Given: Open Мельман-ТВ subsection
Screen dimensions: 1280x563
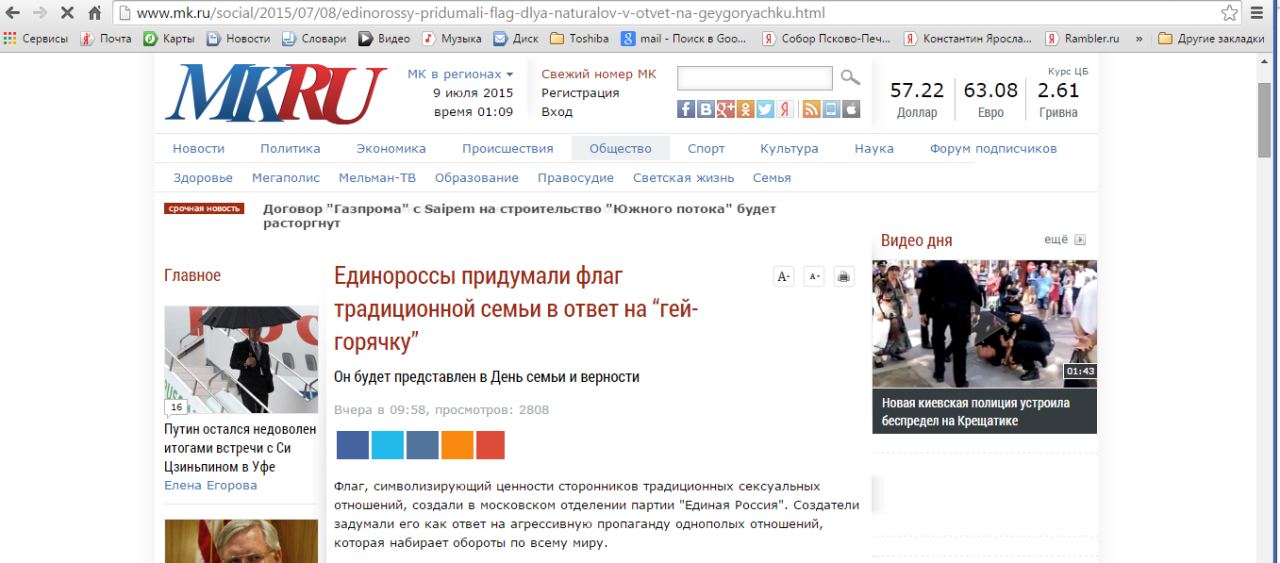Looking at the screenshot, I should 377,177.
